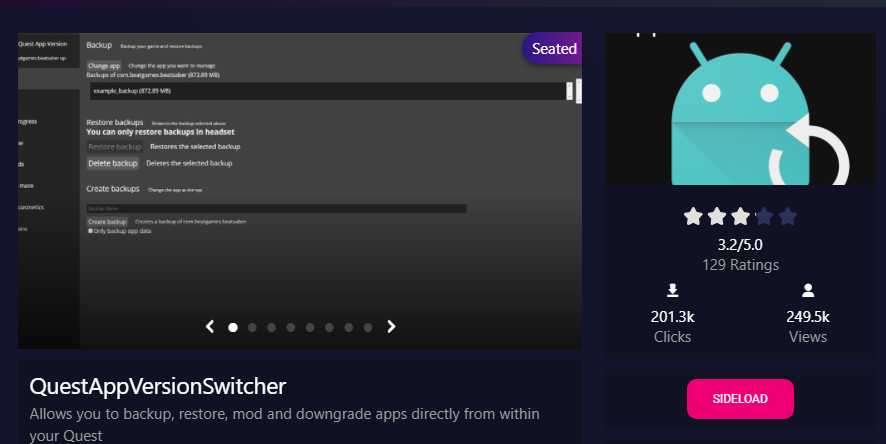Click Restore backup button in screenshot
The height and width of the screenshot is (444, 886).
(115, 147)
